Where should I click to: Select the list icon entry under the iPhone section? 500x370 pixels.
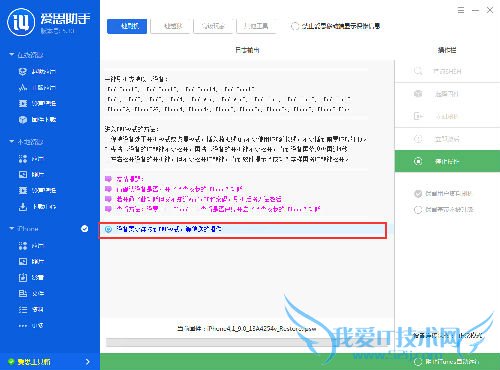(23, 309)
